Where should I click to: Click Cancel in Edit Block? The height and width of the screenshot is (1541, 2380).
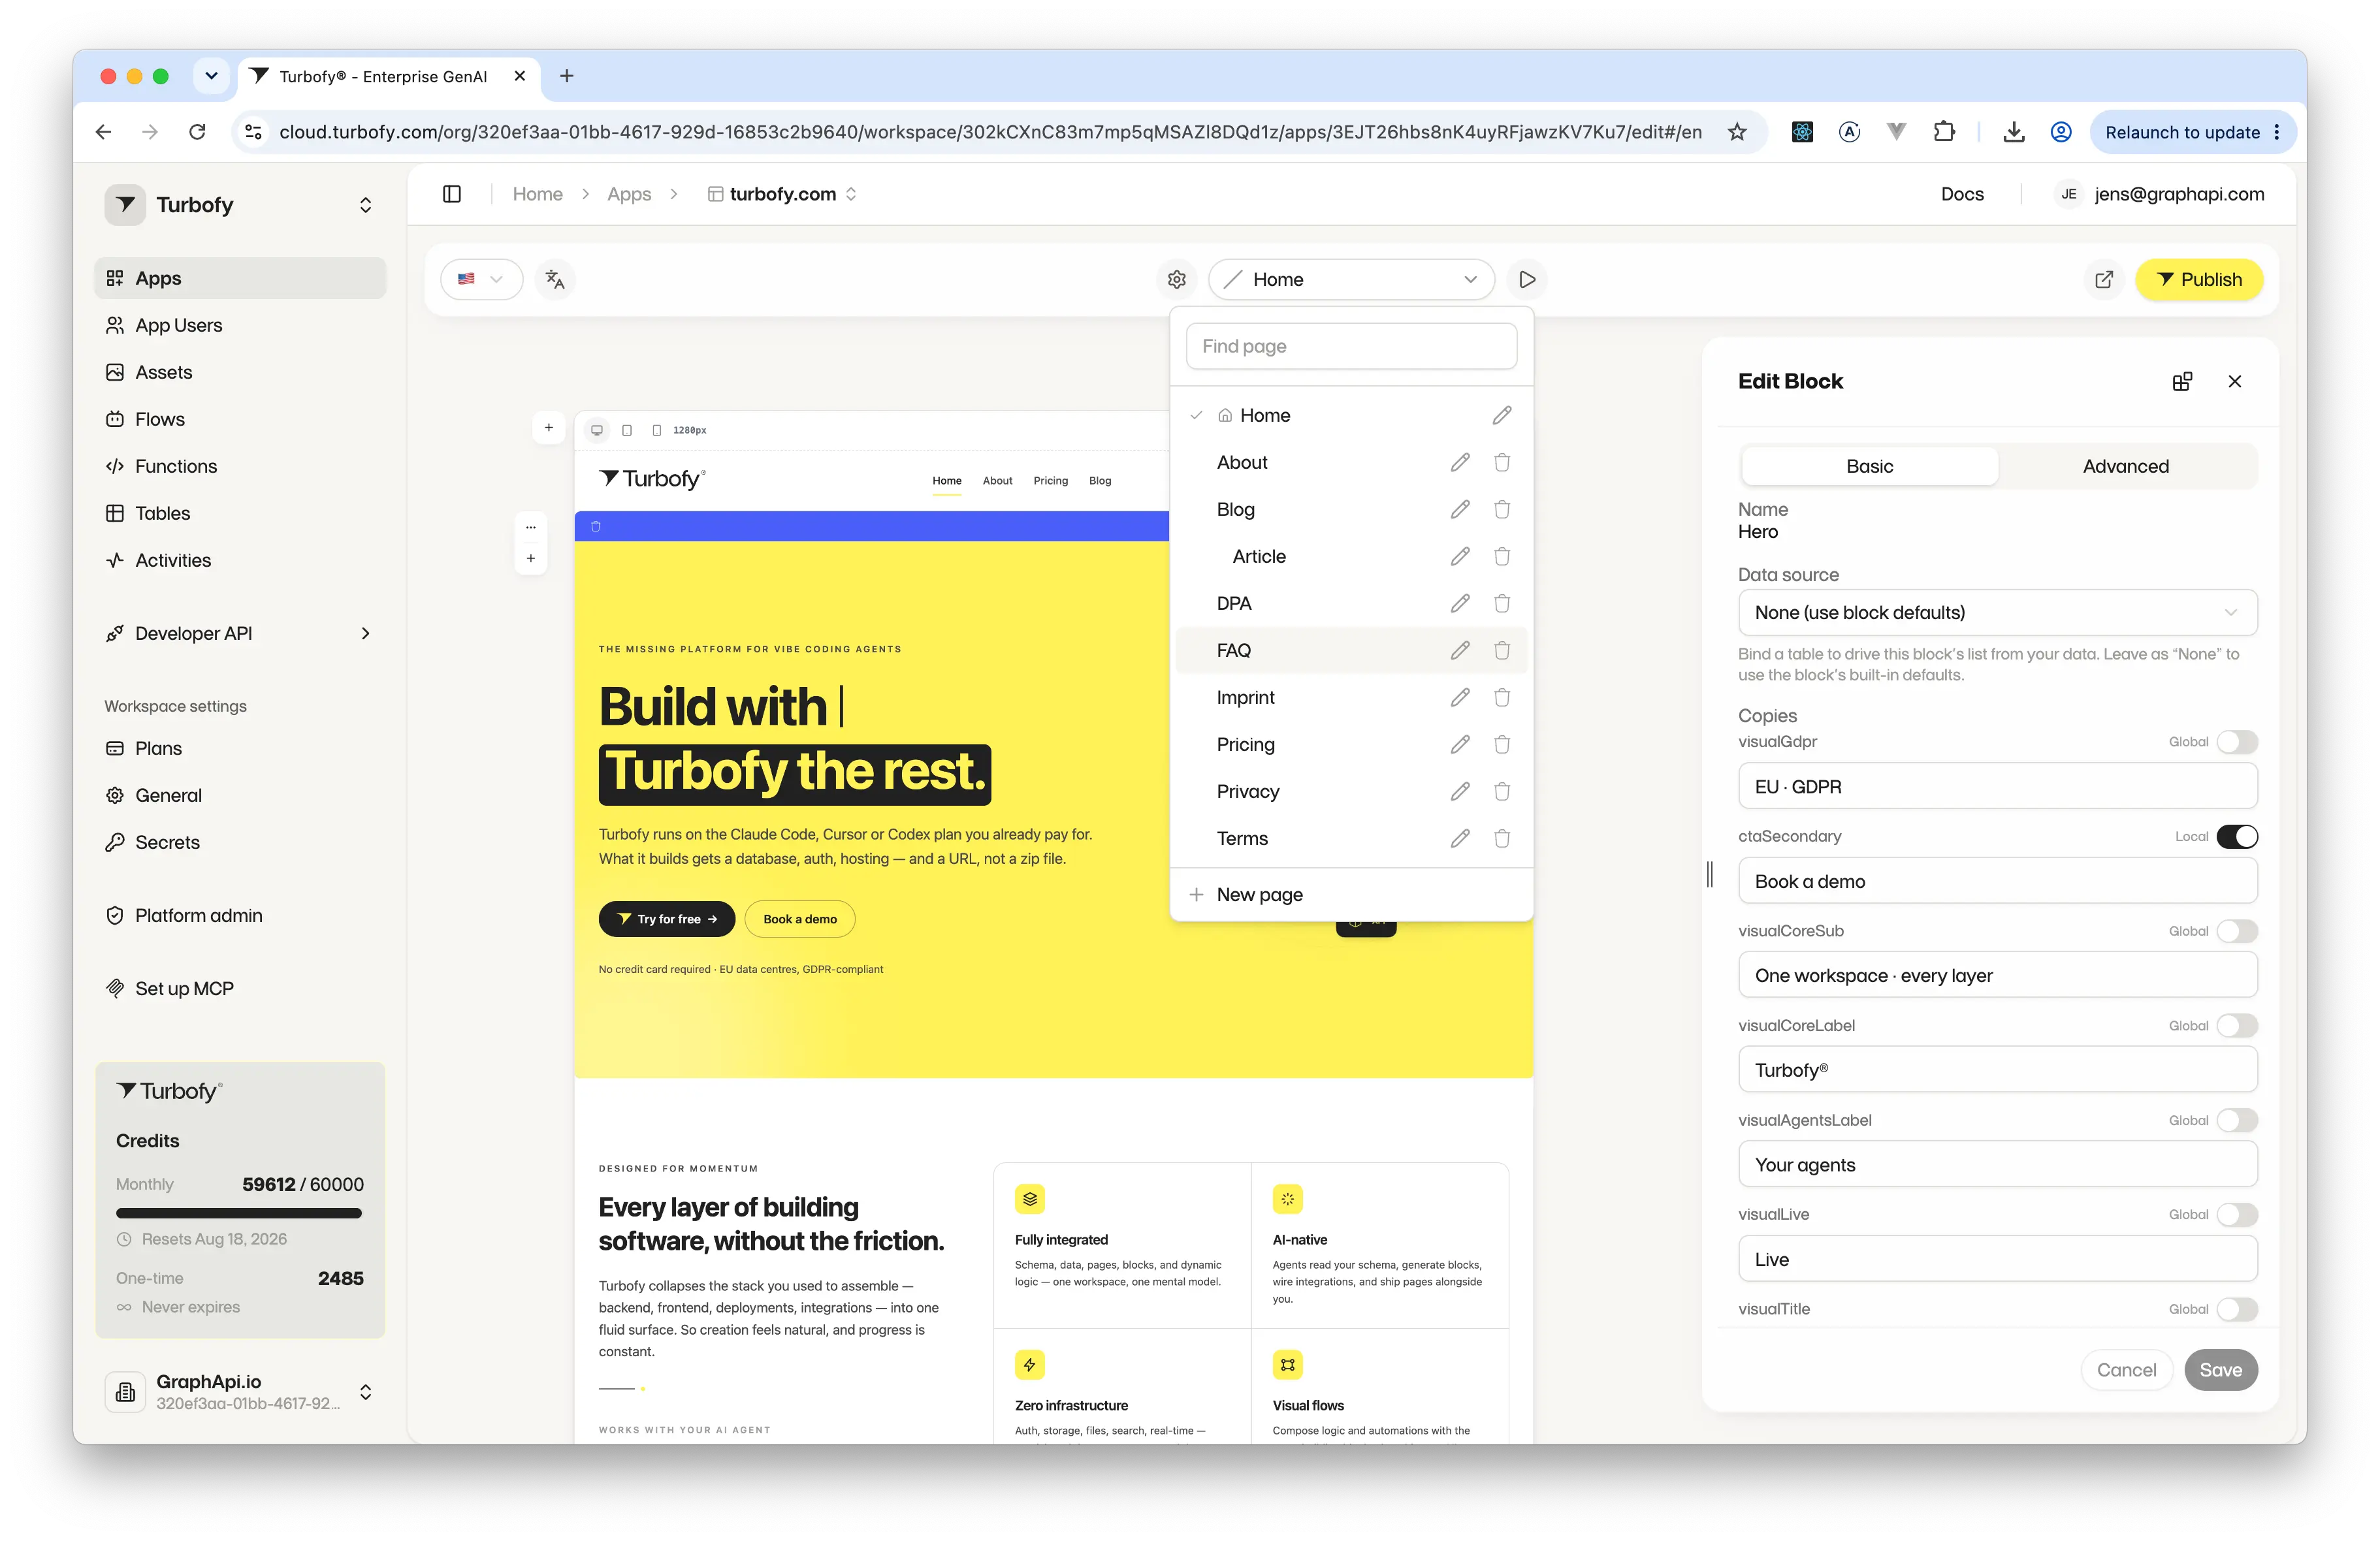coord(2126,1370)
